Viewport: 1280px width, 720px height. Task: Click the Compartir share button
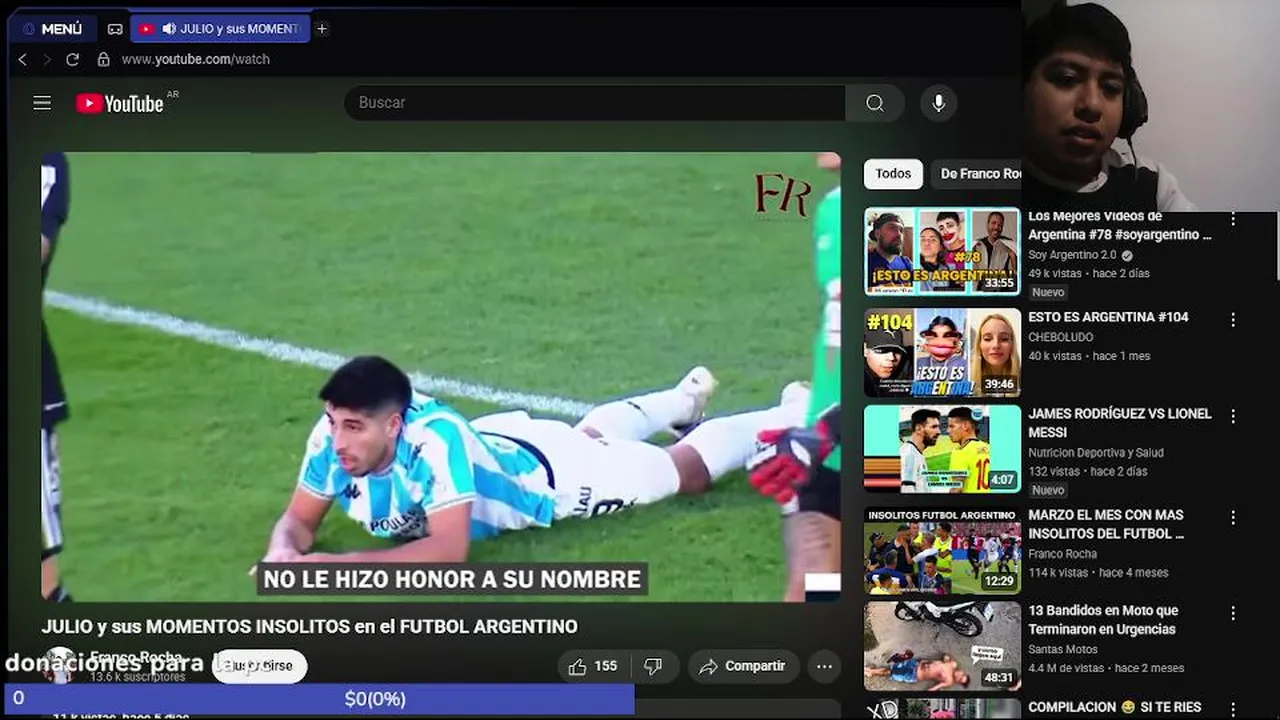point(742,666)
